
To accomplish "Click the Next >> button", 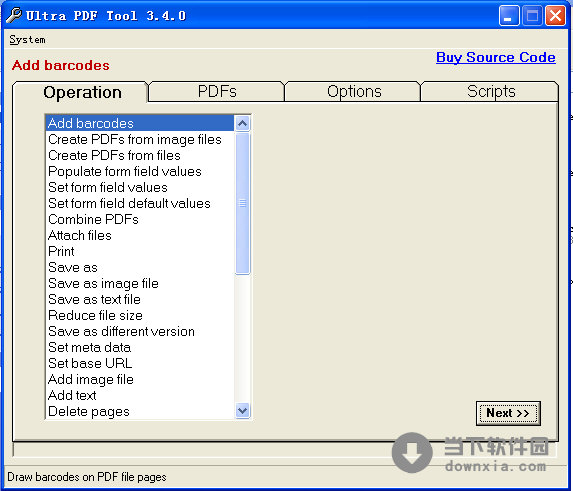I will pos(508,413).
